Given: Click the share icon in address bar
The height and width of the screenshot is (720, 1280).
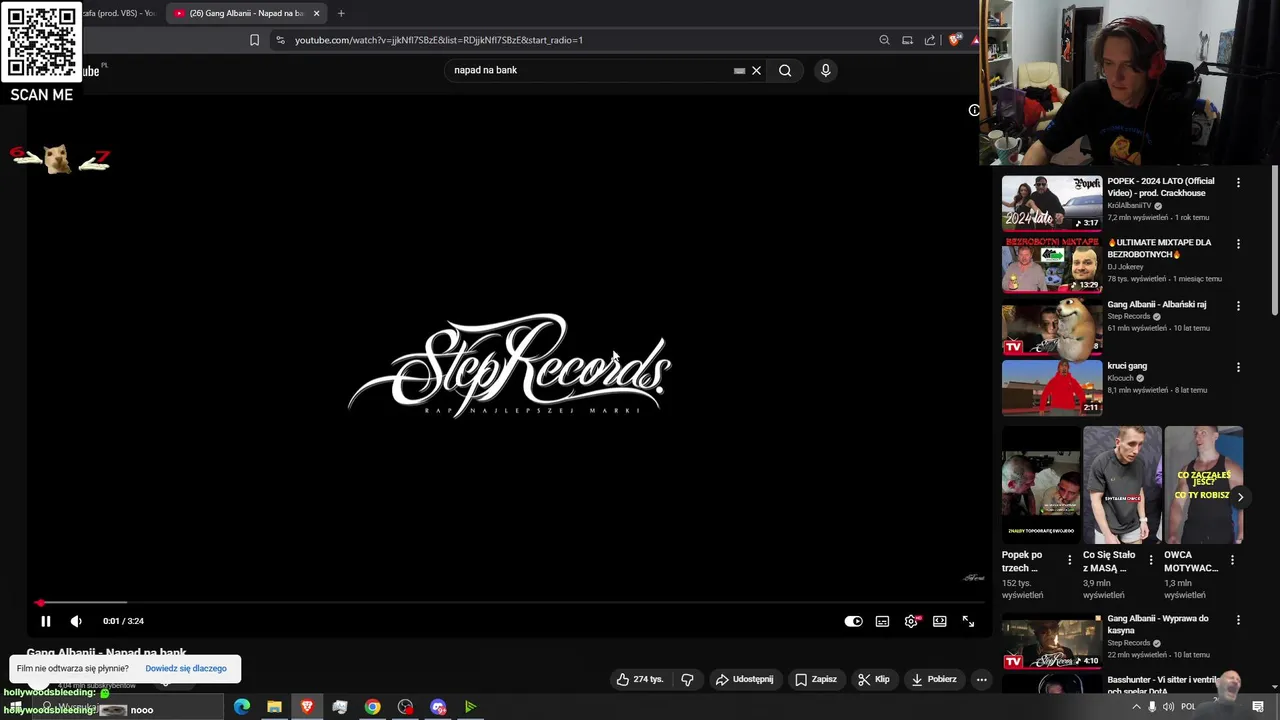Looking at the screenshot, I should click(930, 40).
